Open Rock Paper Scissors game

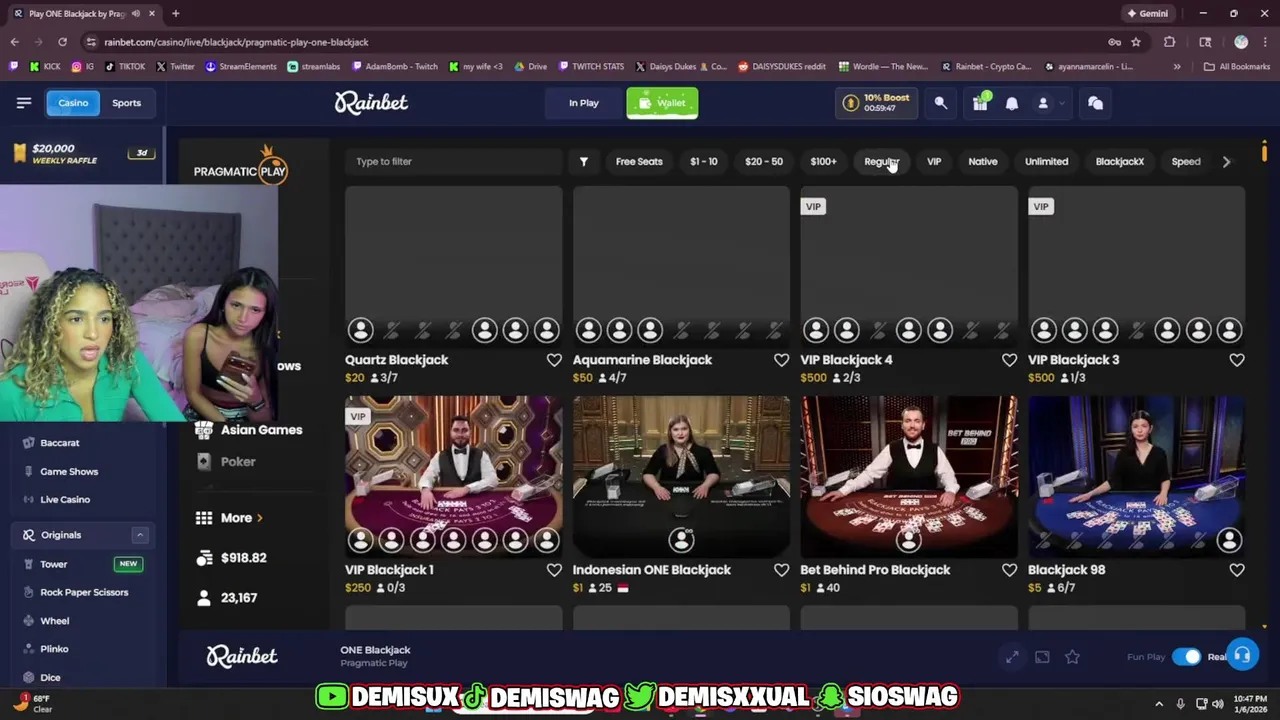pyautogui.click(x=84, y=592)
